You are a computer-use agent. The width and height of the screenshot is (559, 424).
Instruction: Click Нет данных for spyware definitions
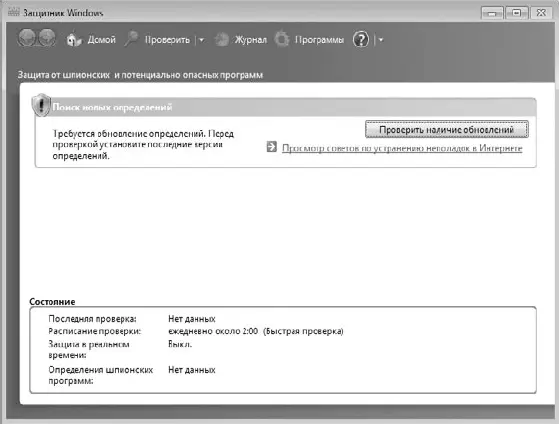tap(192, 370)
